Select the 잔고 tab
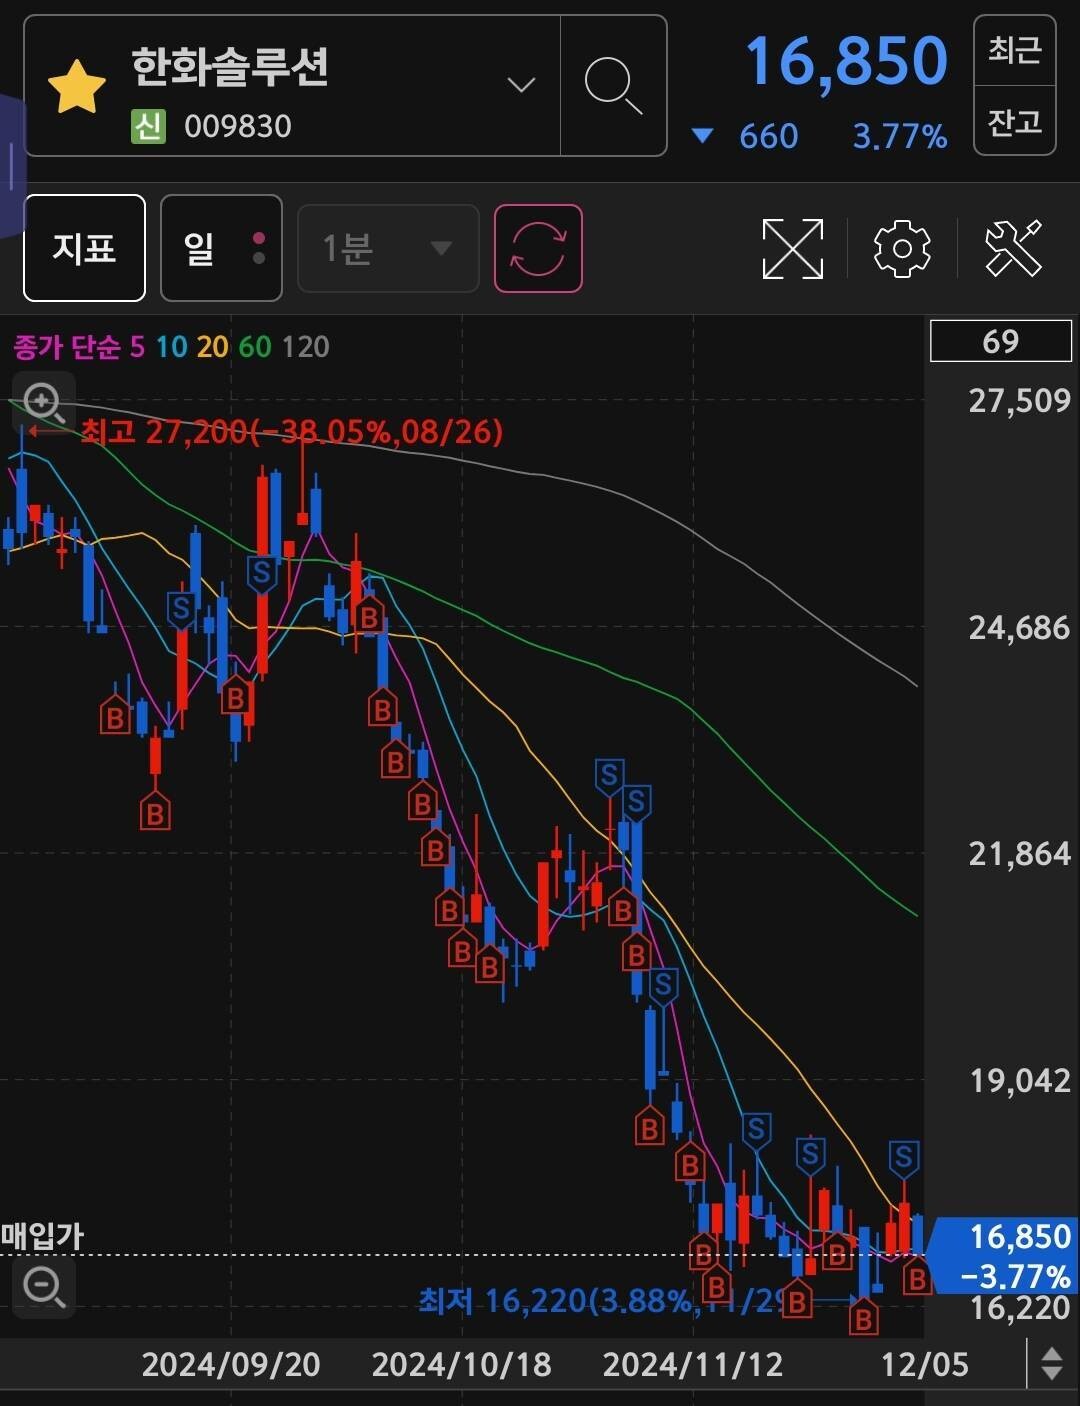1080x1406 pixels. 1014,121
